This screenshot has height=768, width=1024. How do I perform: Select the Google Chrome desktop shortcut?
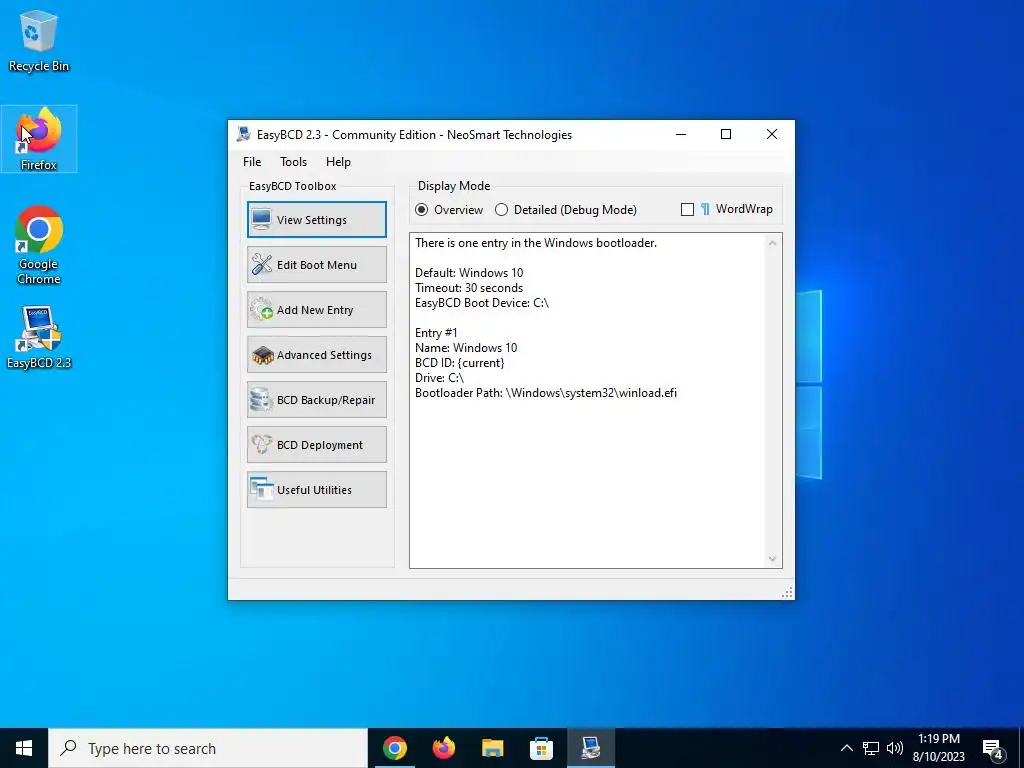pos(39,245)
